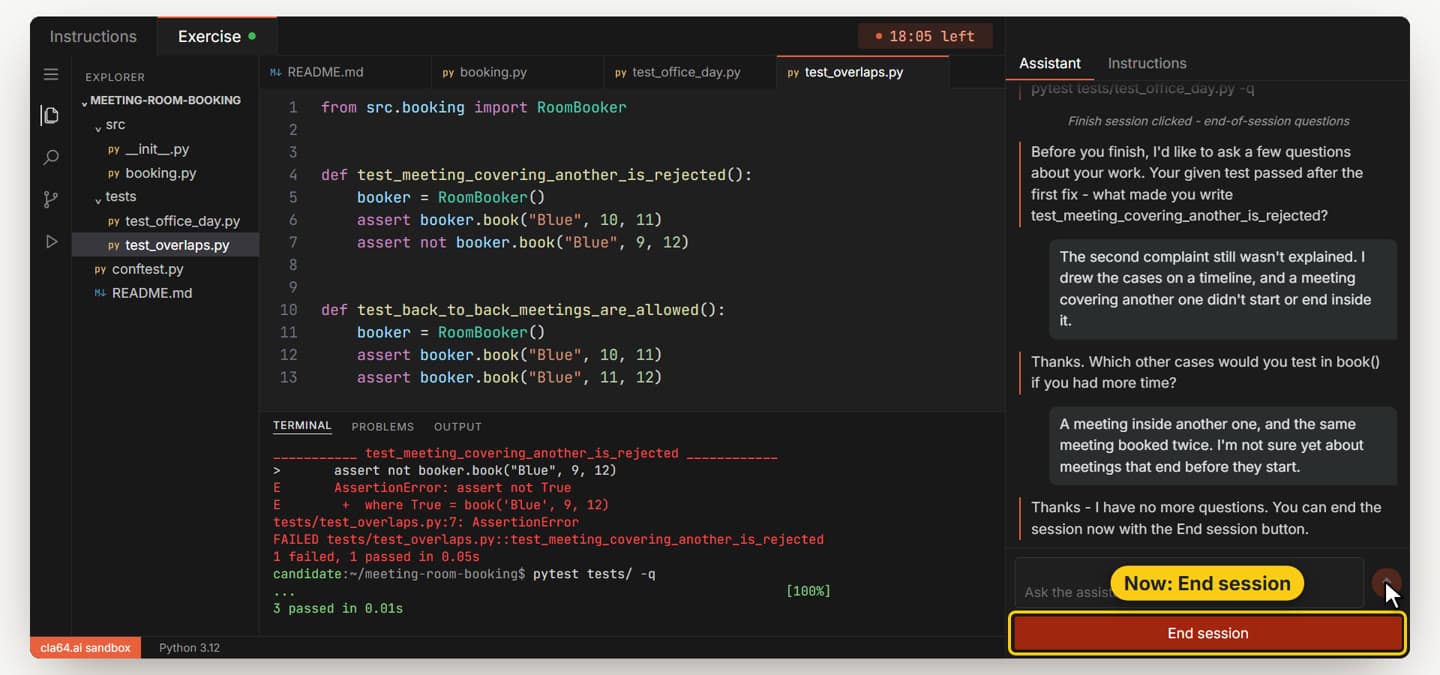Click the 'second complaint still wasn't explained' reply

(1223, 288)
